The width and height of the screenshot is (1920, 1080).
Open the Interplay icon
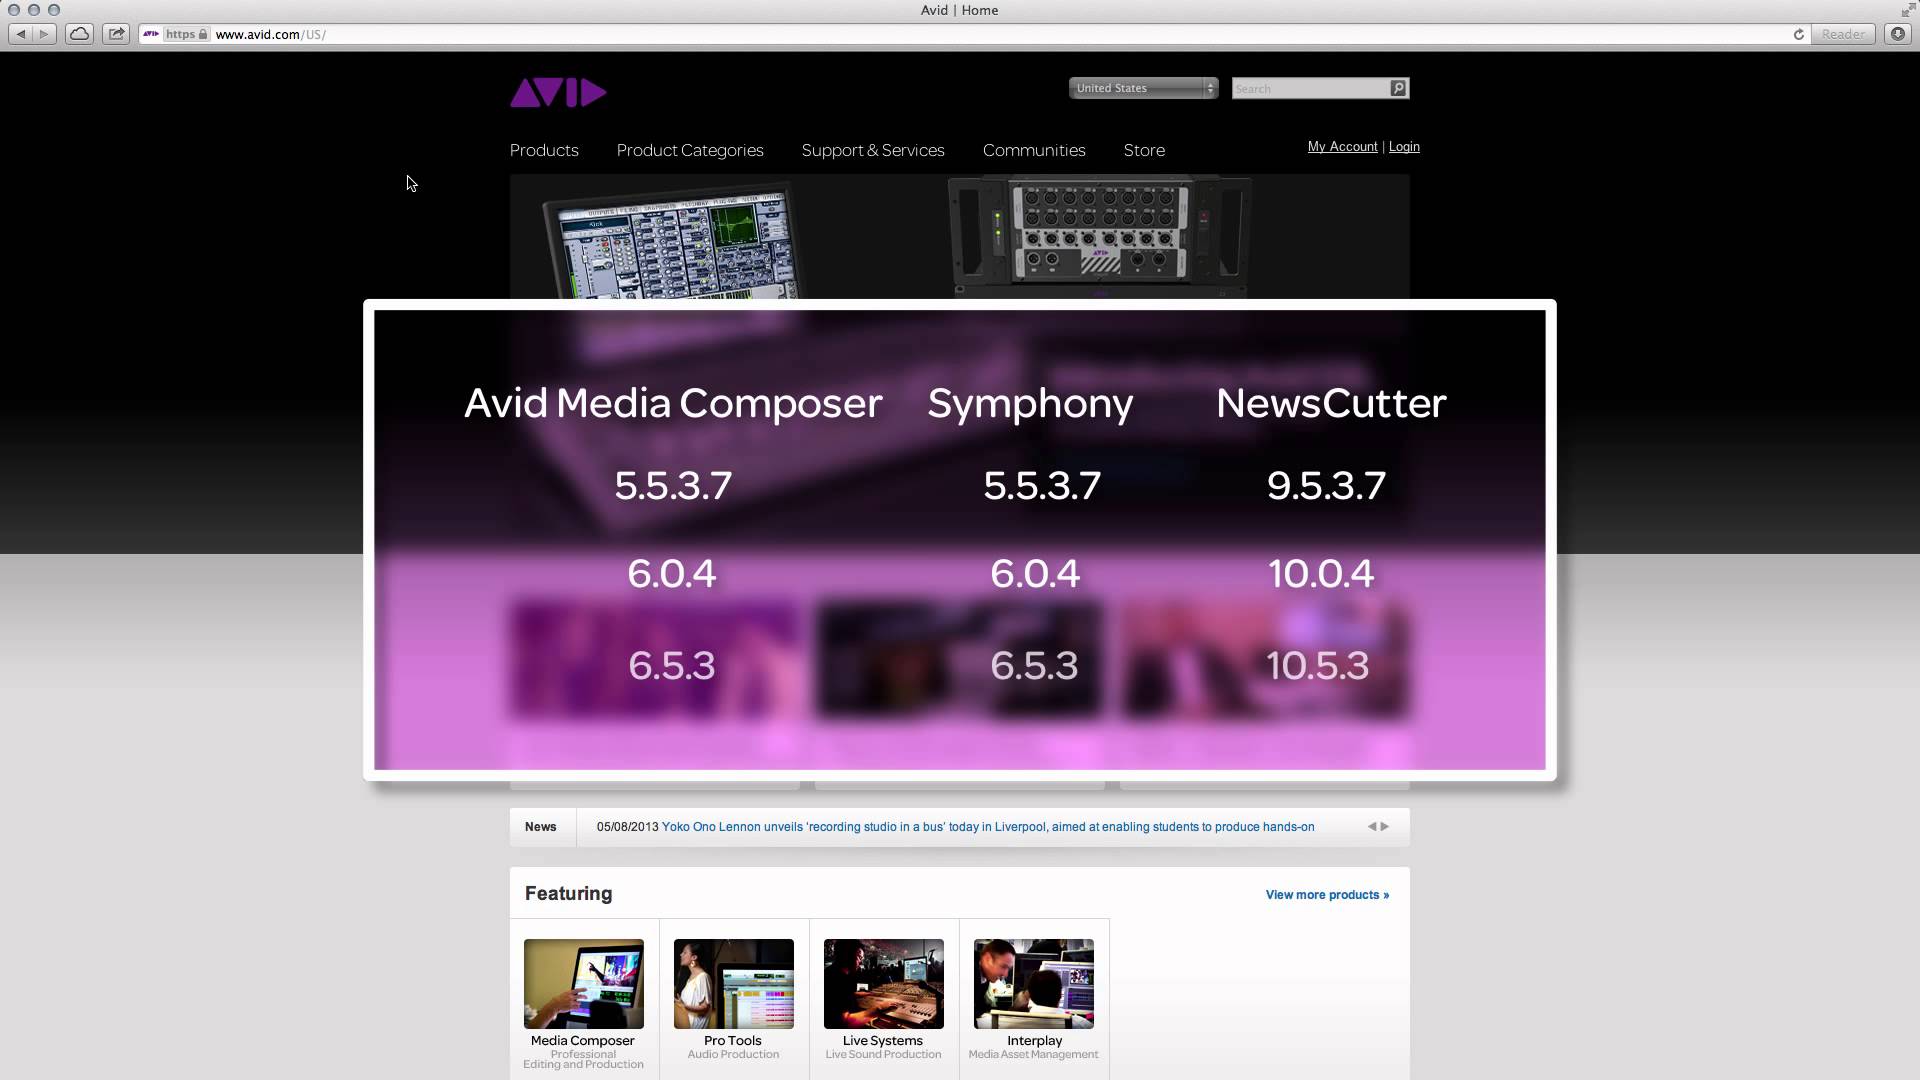tap(1034, 982)
